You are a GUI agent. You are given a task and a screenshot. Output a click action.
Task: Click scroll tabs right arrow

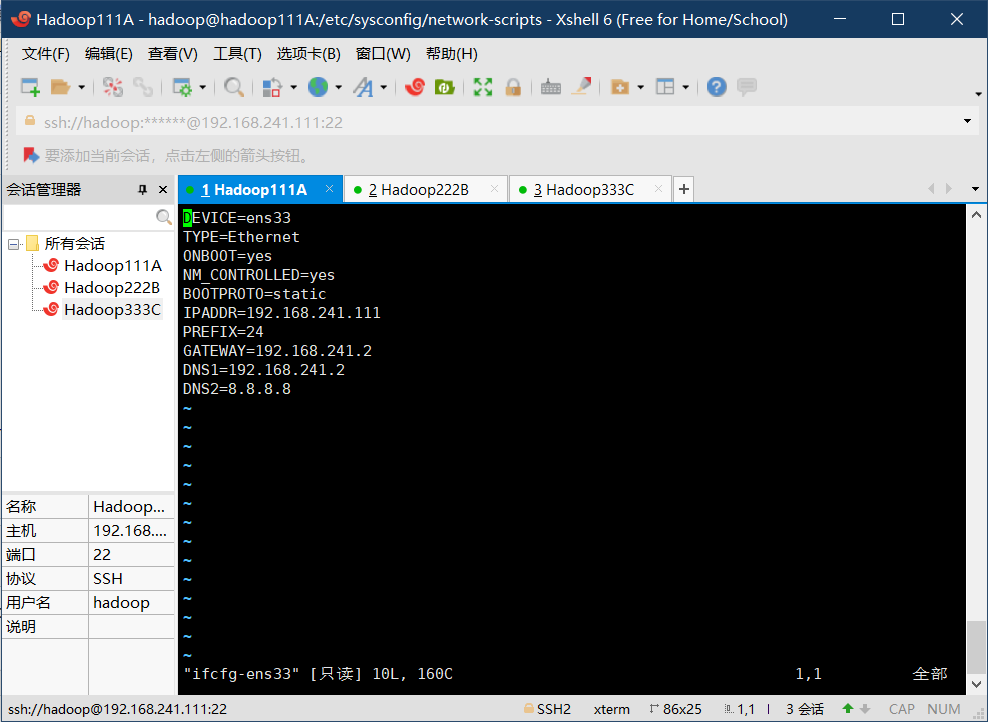(948, 189)
